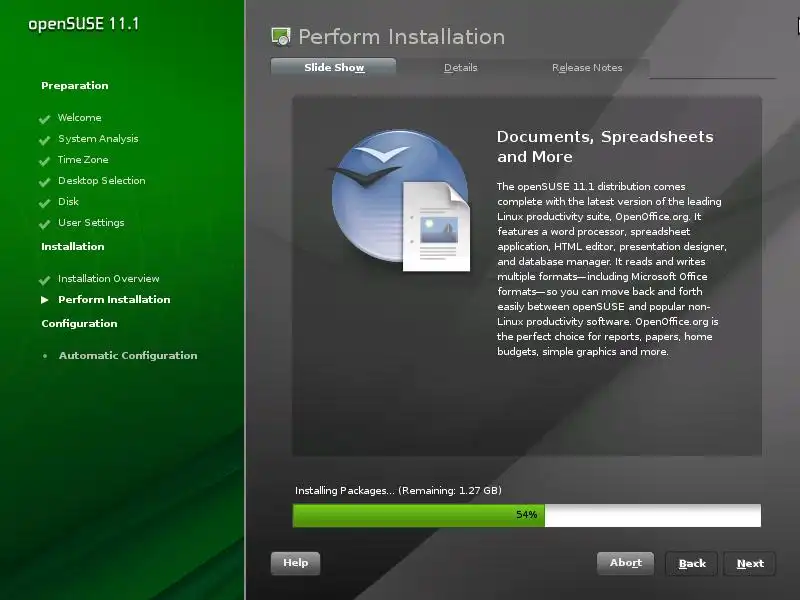
Task: Click the Help button
Action: click(x=295, y=563)
